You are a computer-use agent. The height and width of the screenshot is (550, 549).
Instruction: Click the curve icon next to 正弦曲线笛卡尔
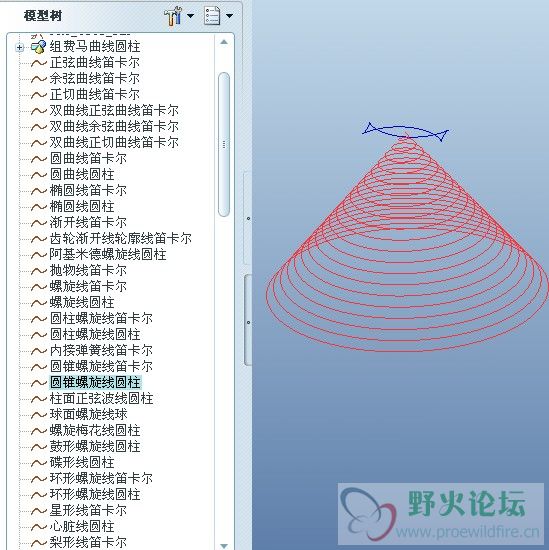[39, 63]
